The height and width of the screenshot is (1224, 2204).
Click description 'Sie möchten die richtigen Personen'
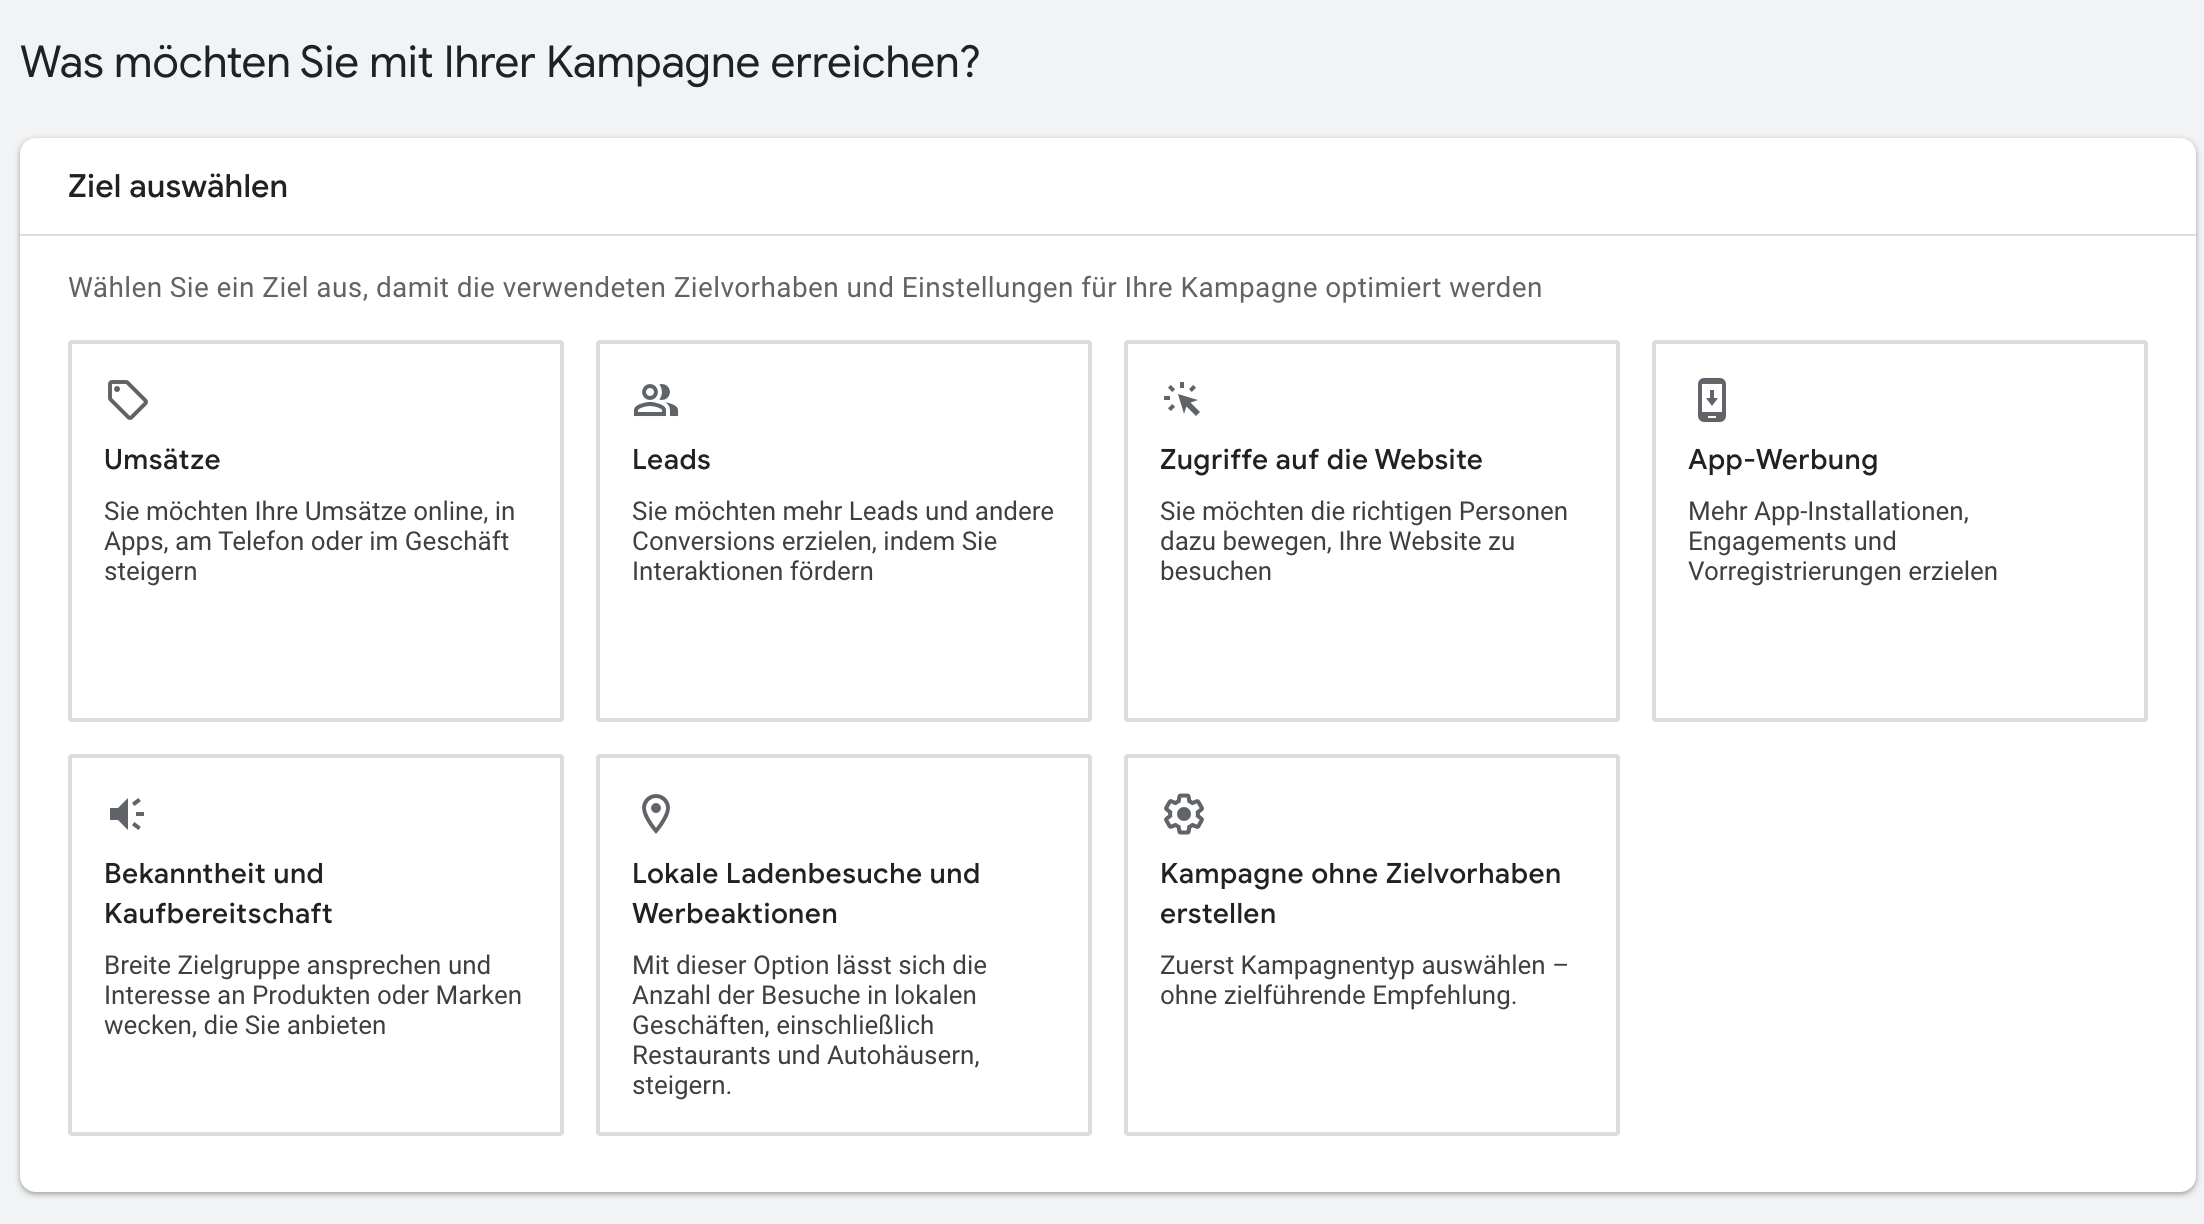pyautogui.click(x=1364, y=541)
